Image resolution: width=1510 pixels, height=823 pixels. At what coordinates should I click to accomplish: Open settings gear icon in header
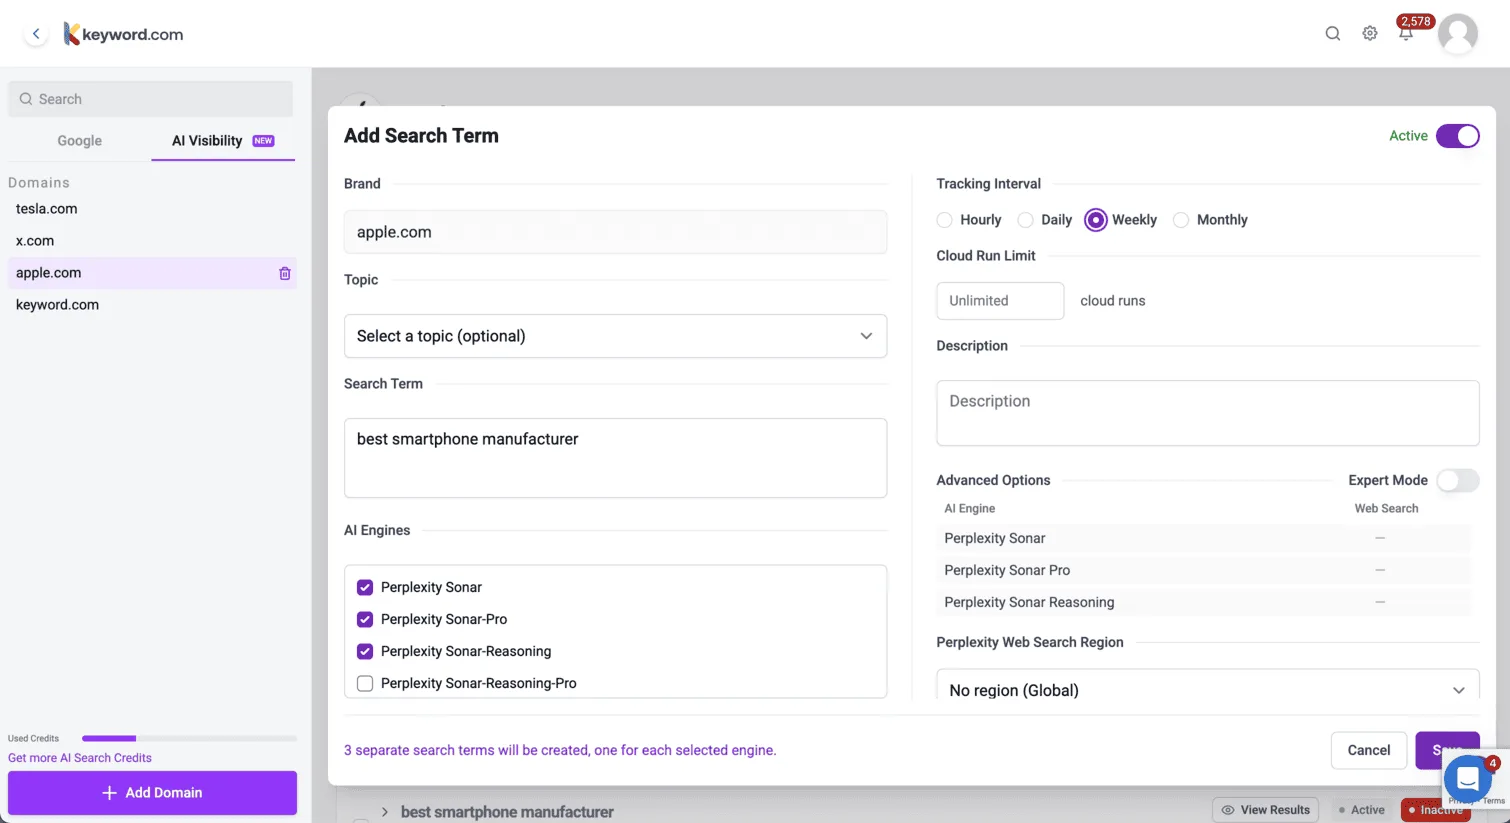pos(1369,34)
